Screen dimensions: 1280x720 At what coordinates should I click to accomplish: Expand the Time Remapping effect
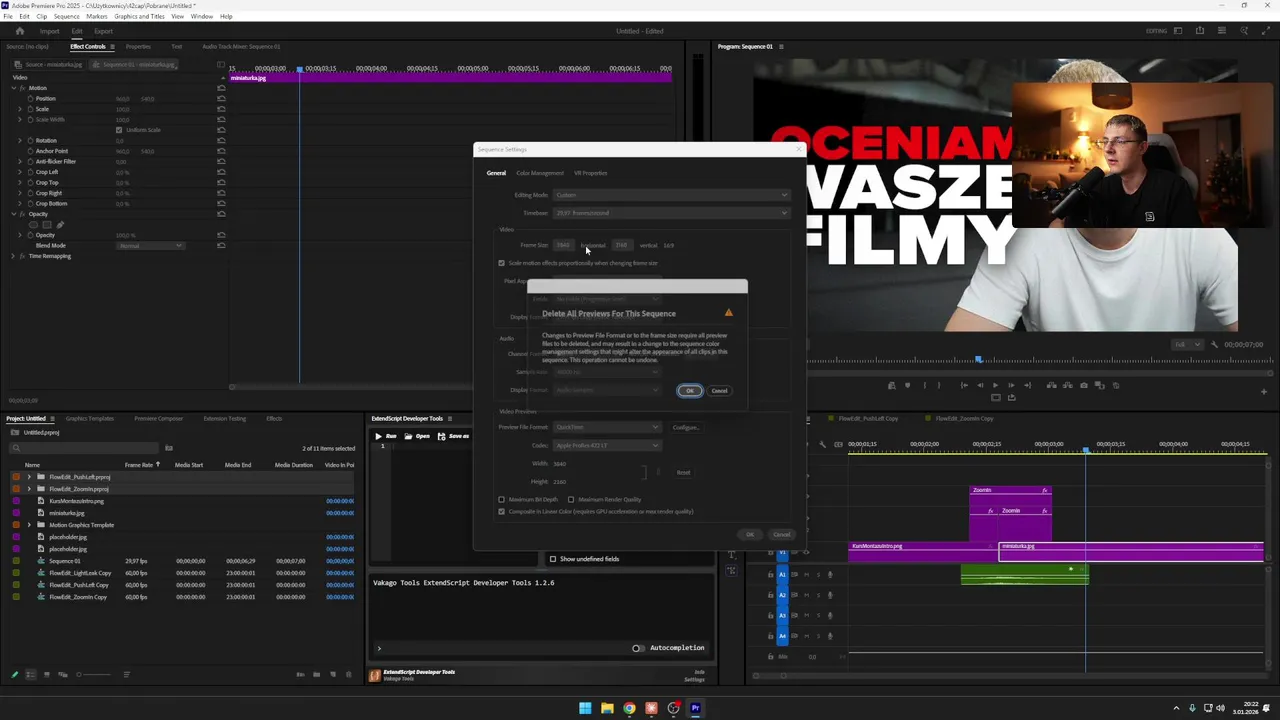[x=13, y=256]
